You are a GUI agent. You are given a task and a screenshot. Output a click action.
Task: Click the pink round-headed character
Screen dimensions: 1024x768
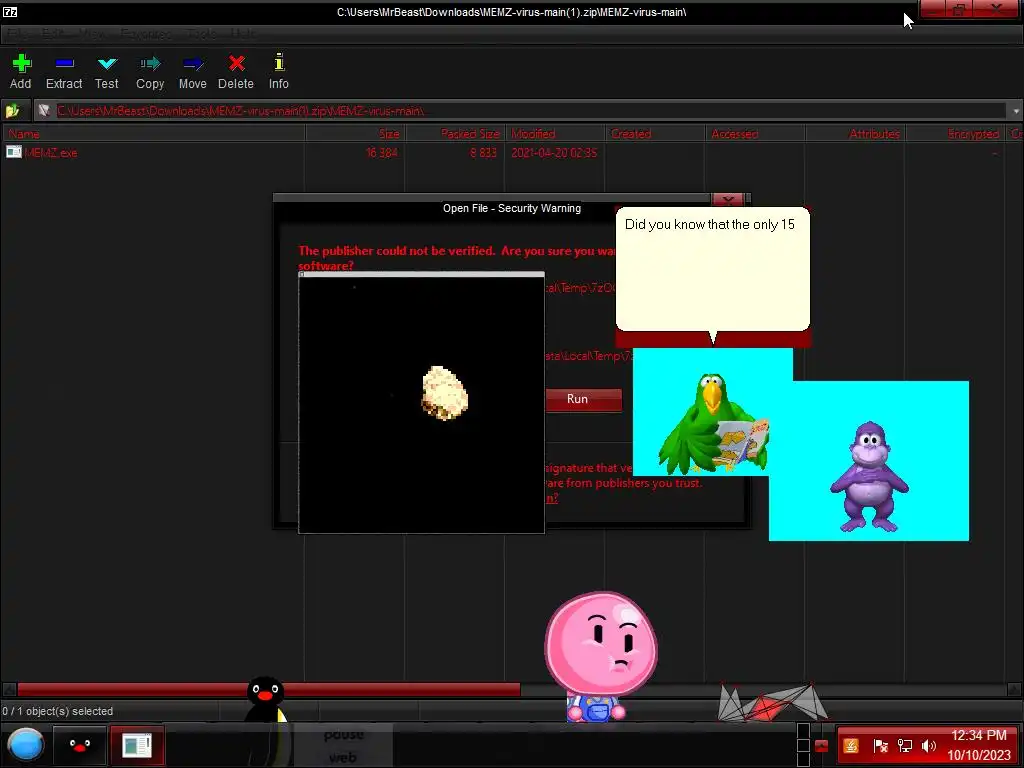pyautogui.click(x=601, y=655)
